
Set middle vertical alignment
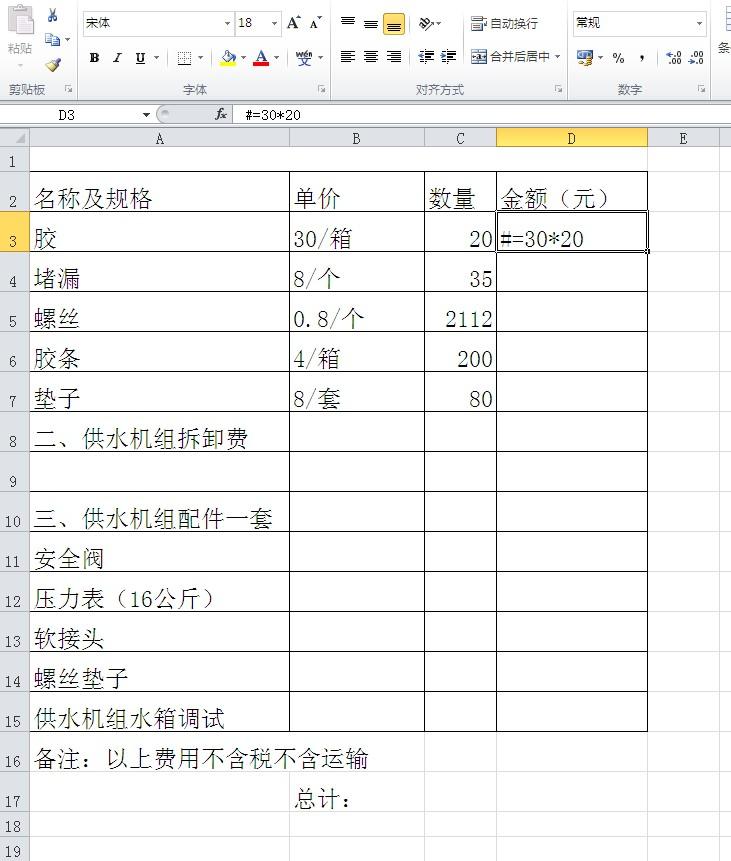(x=371, y=23)
